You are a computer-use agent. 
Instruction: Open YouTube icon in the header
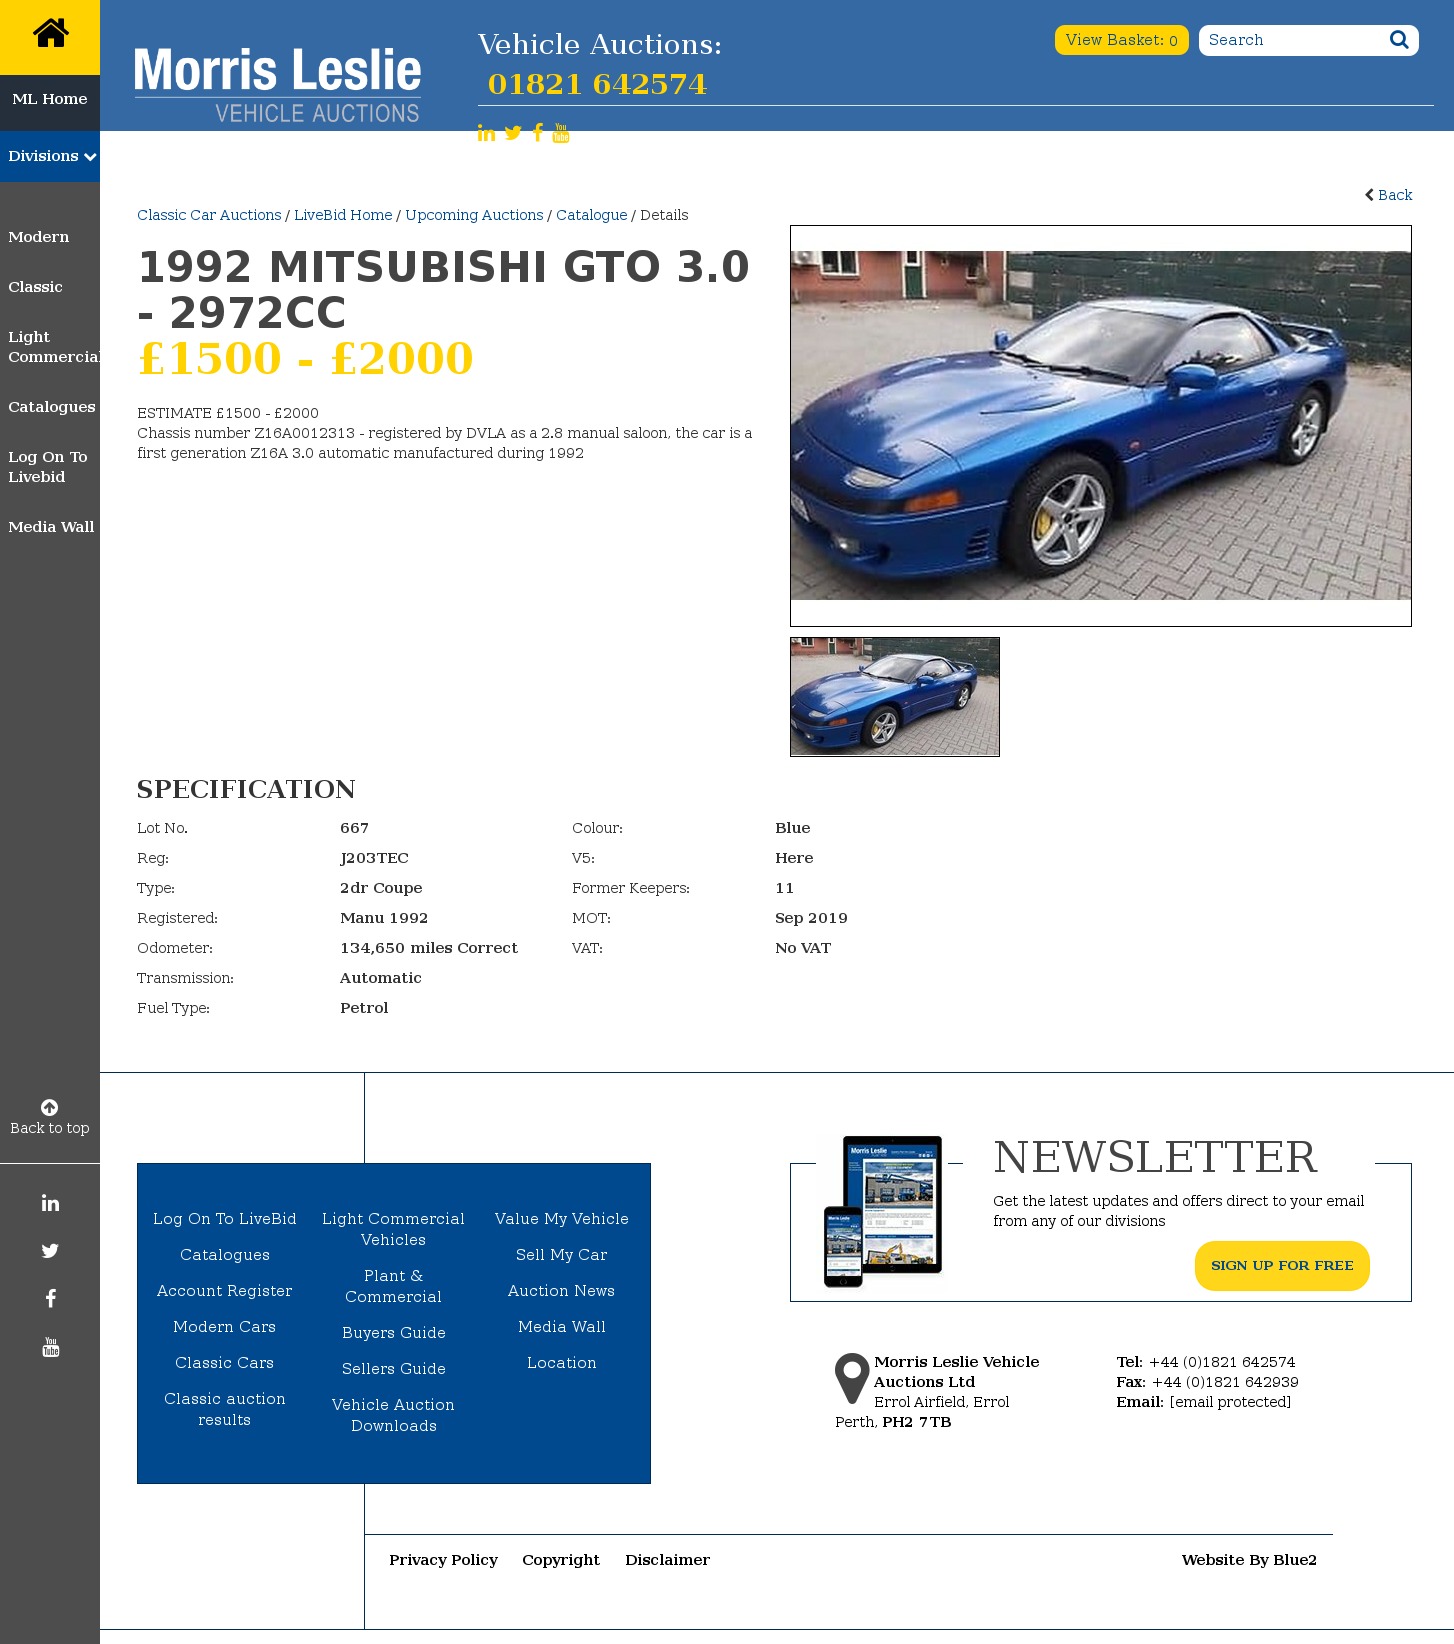click(x=561, y=133)
